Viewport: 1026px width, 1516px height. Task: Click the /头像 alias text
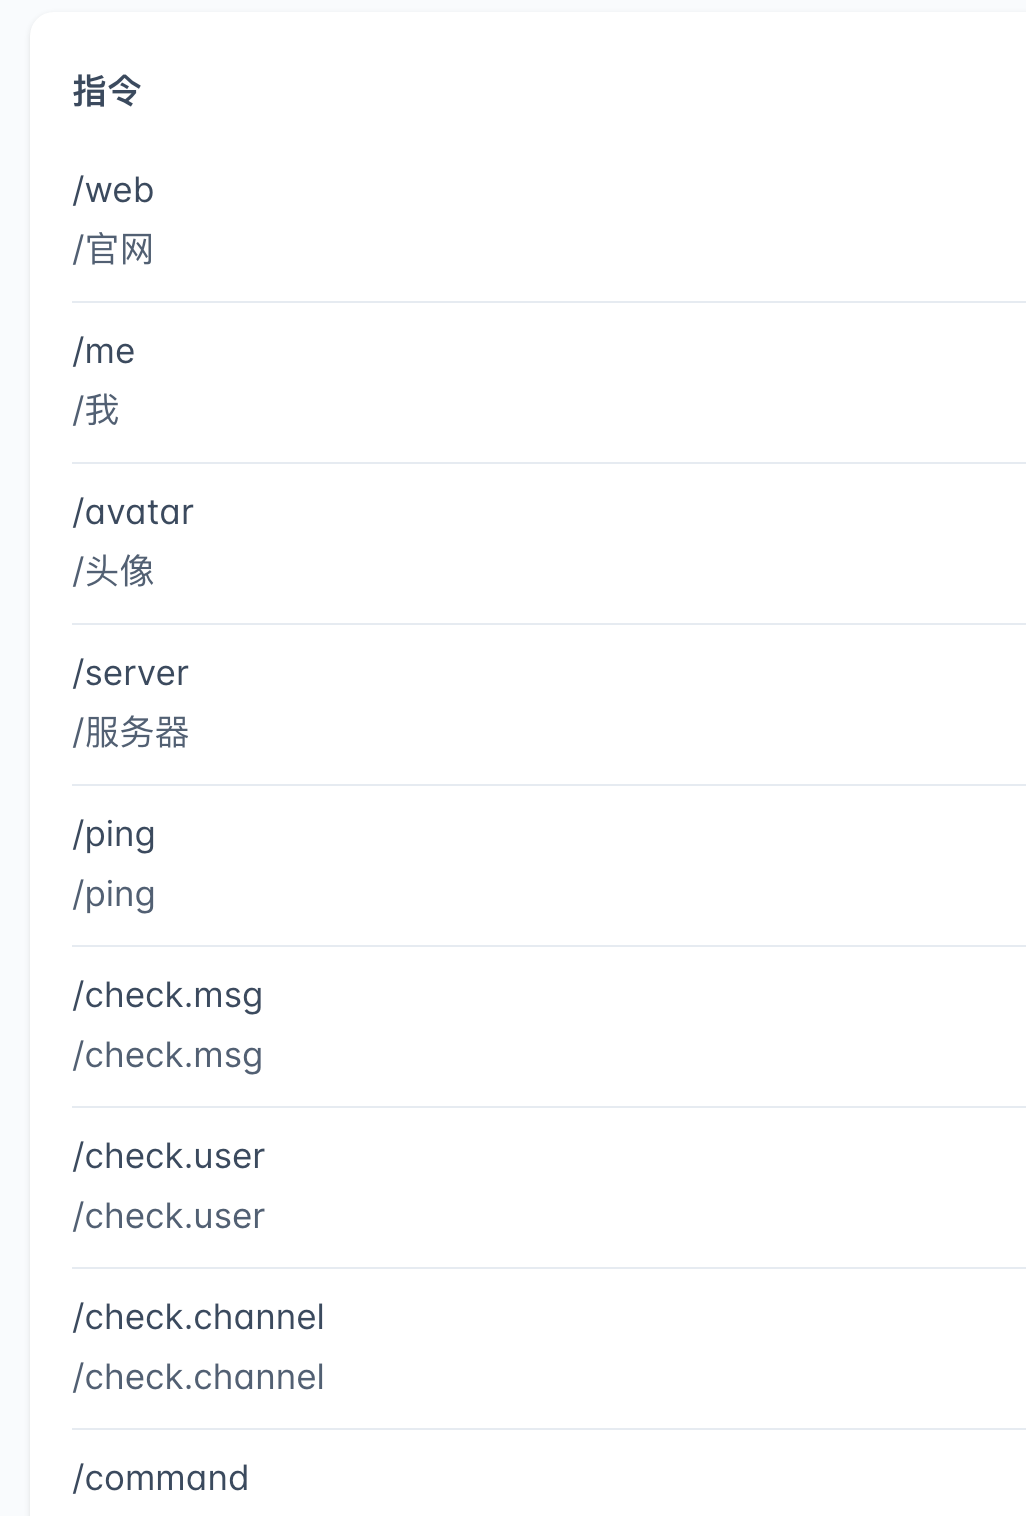pos(113,572)
